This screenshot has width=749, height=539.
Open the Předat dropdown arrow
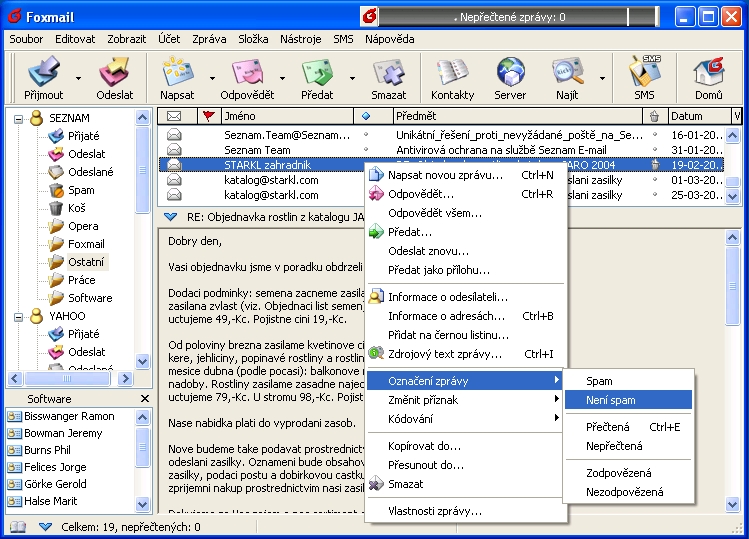coord(352,78)
